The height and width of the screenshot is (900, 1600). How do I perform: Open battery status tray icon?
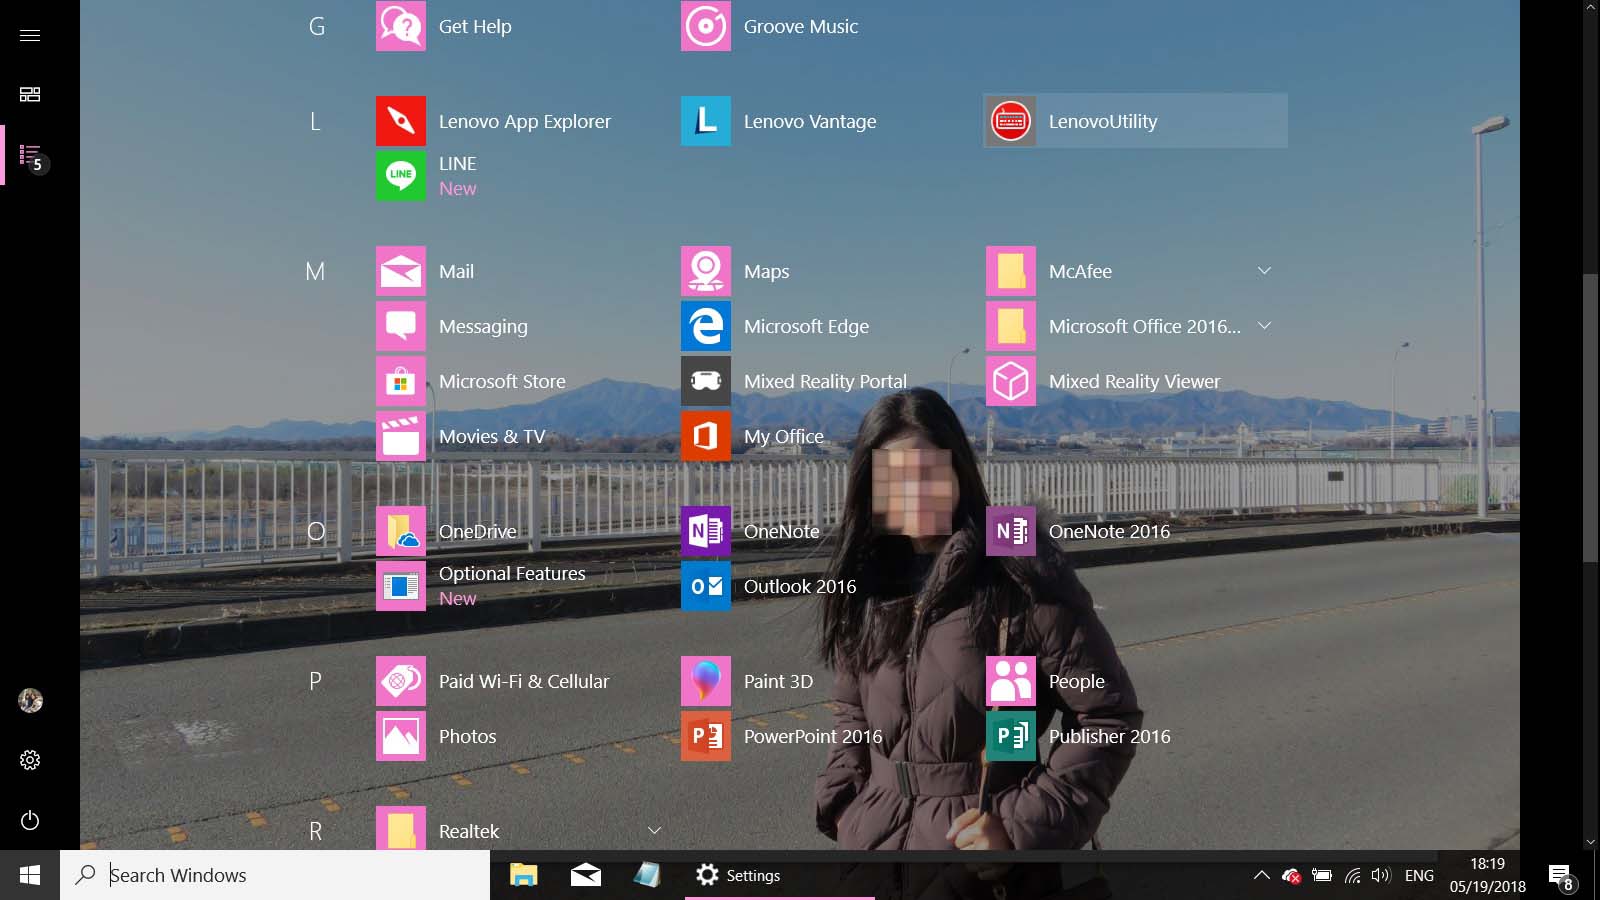click(1321, 875)
